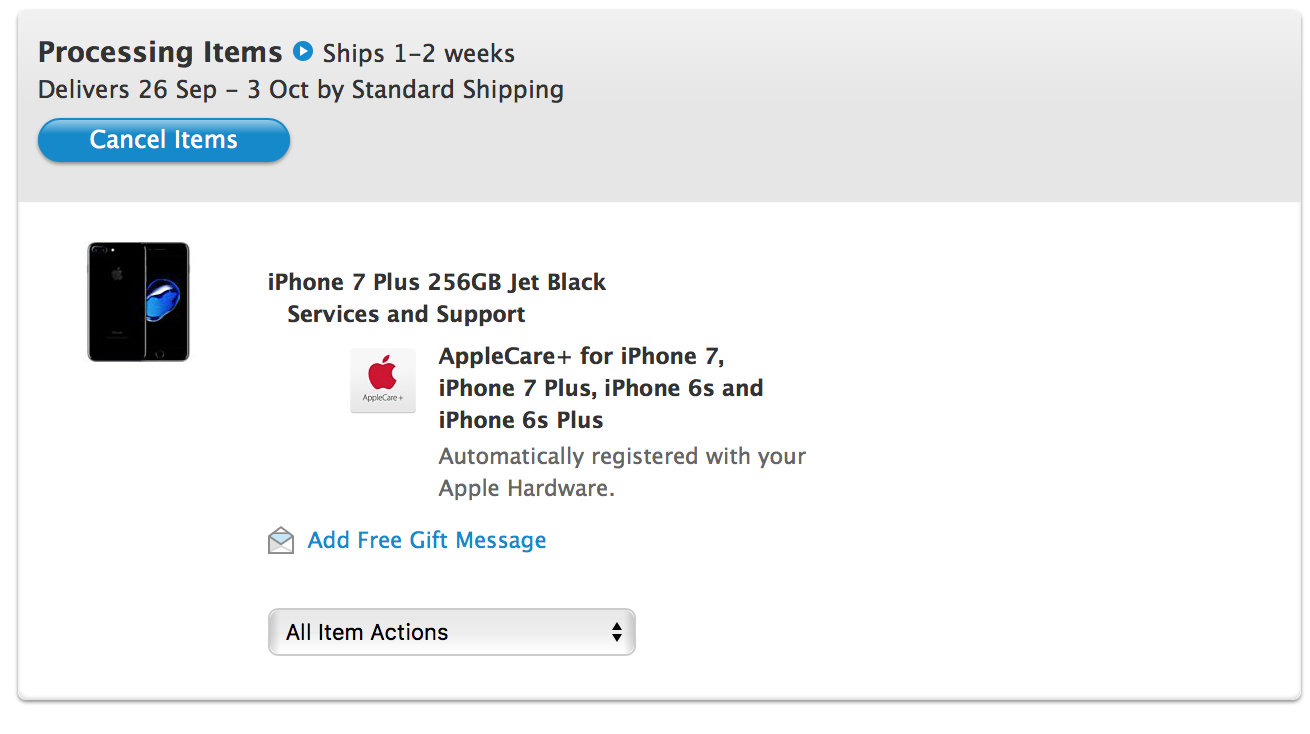Click the blue arrow icon beside Processing Items

(303, 51)
